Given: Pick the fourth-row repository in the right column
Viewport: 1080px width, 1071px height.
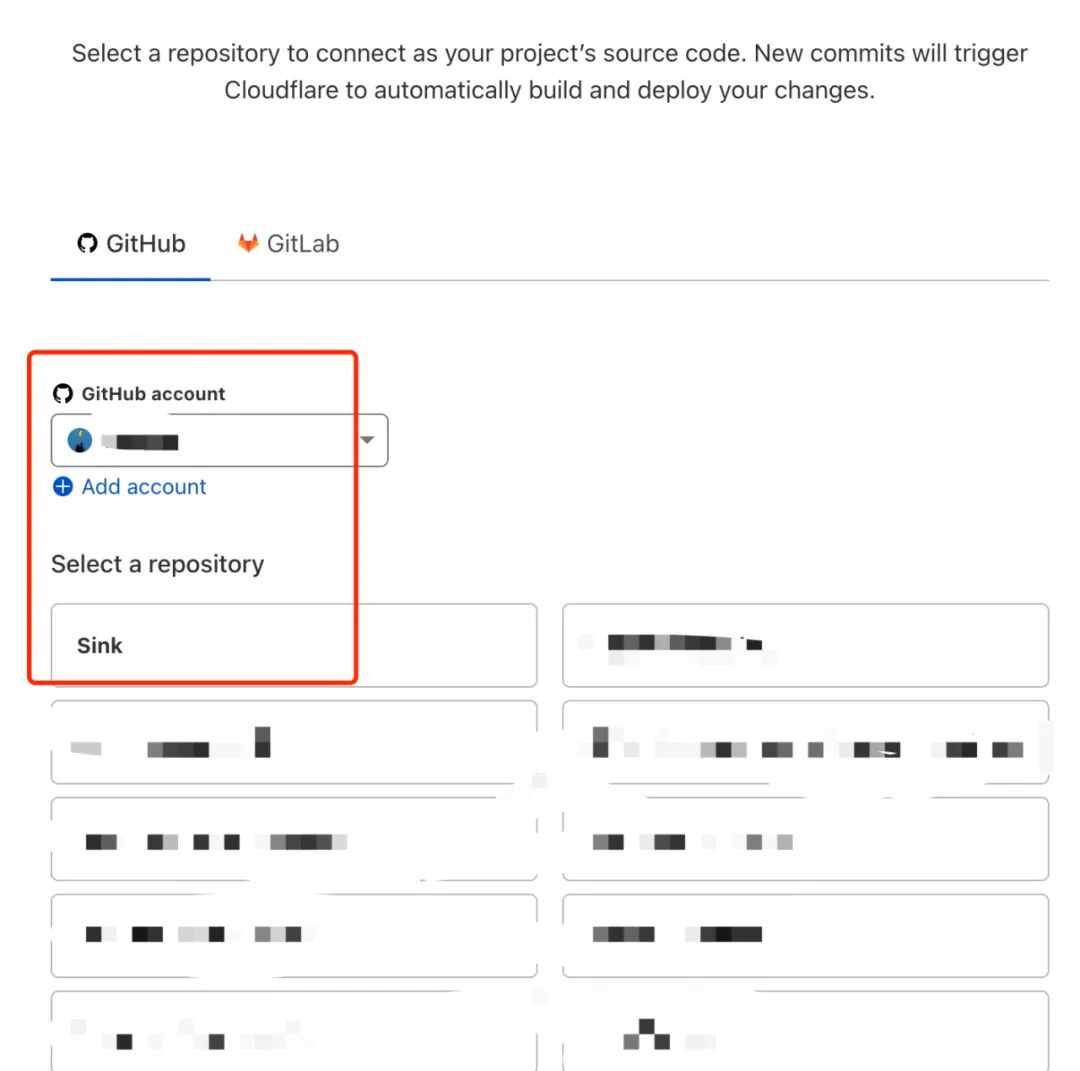Looking at the screenshot, I should pyautogui.click(x=805, y=935).
